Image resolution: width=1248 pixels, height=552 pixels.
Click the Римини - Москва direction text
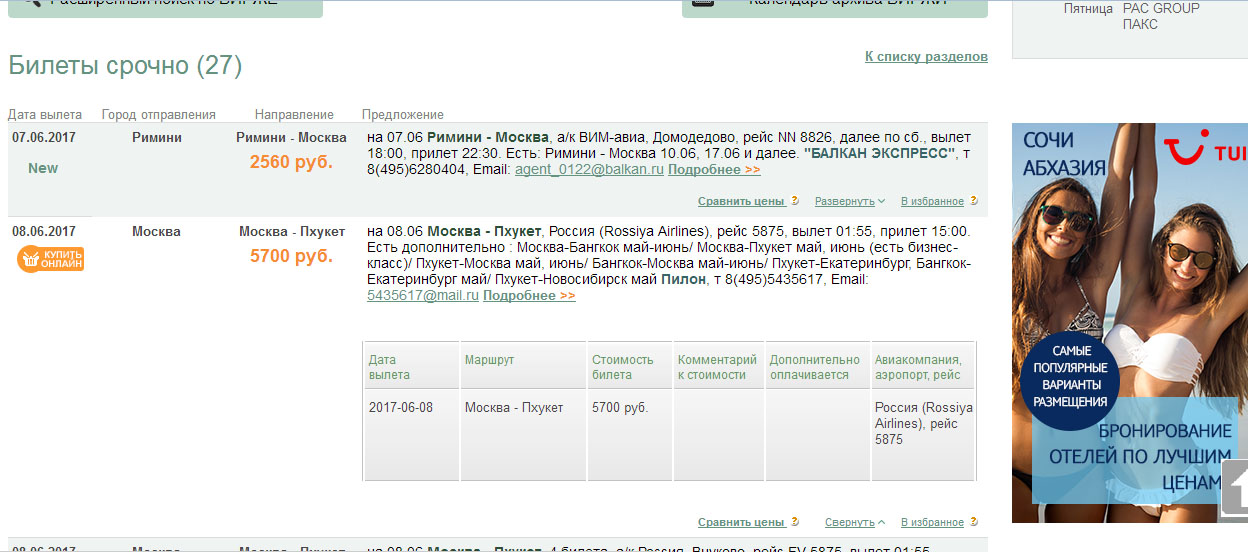[x=291, y=137]
